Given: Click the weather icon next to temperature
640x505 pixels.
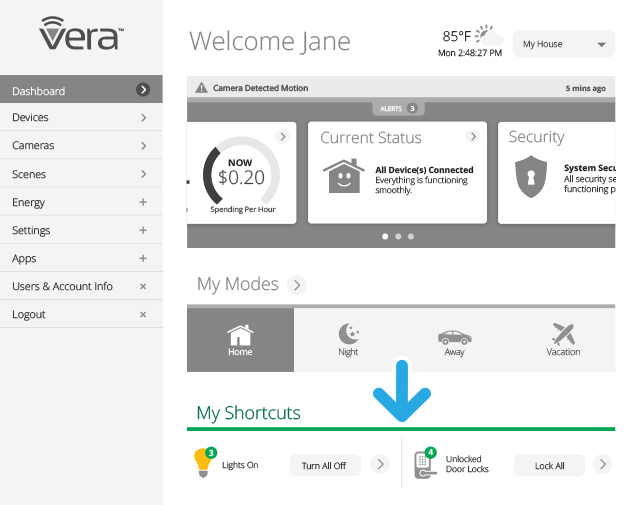Looking at the screenshot, I should tap(486, 34).
